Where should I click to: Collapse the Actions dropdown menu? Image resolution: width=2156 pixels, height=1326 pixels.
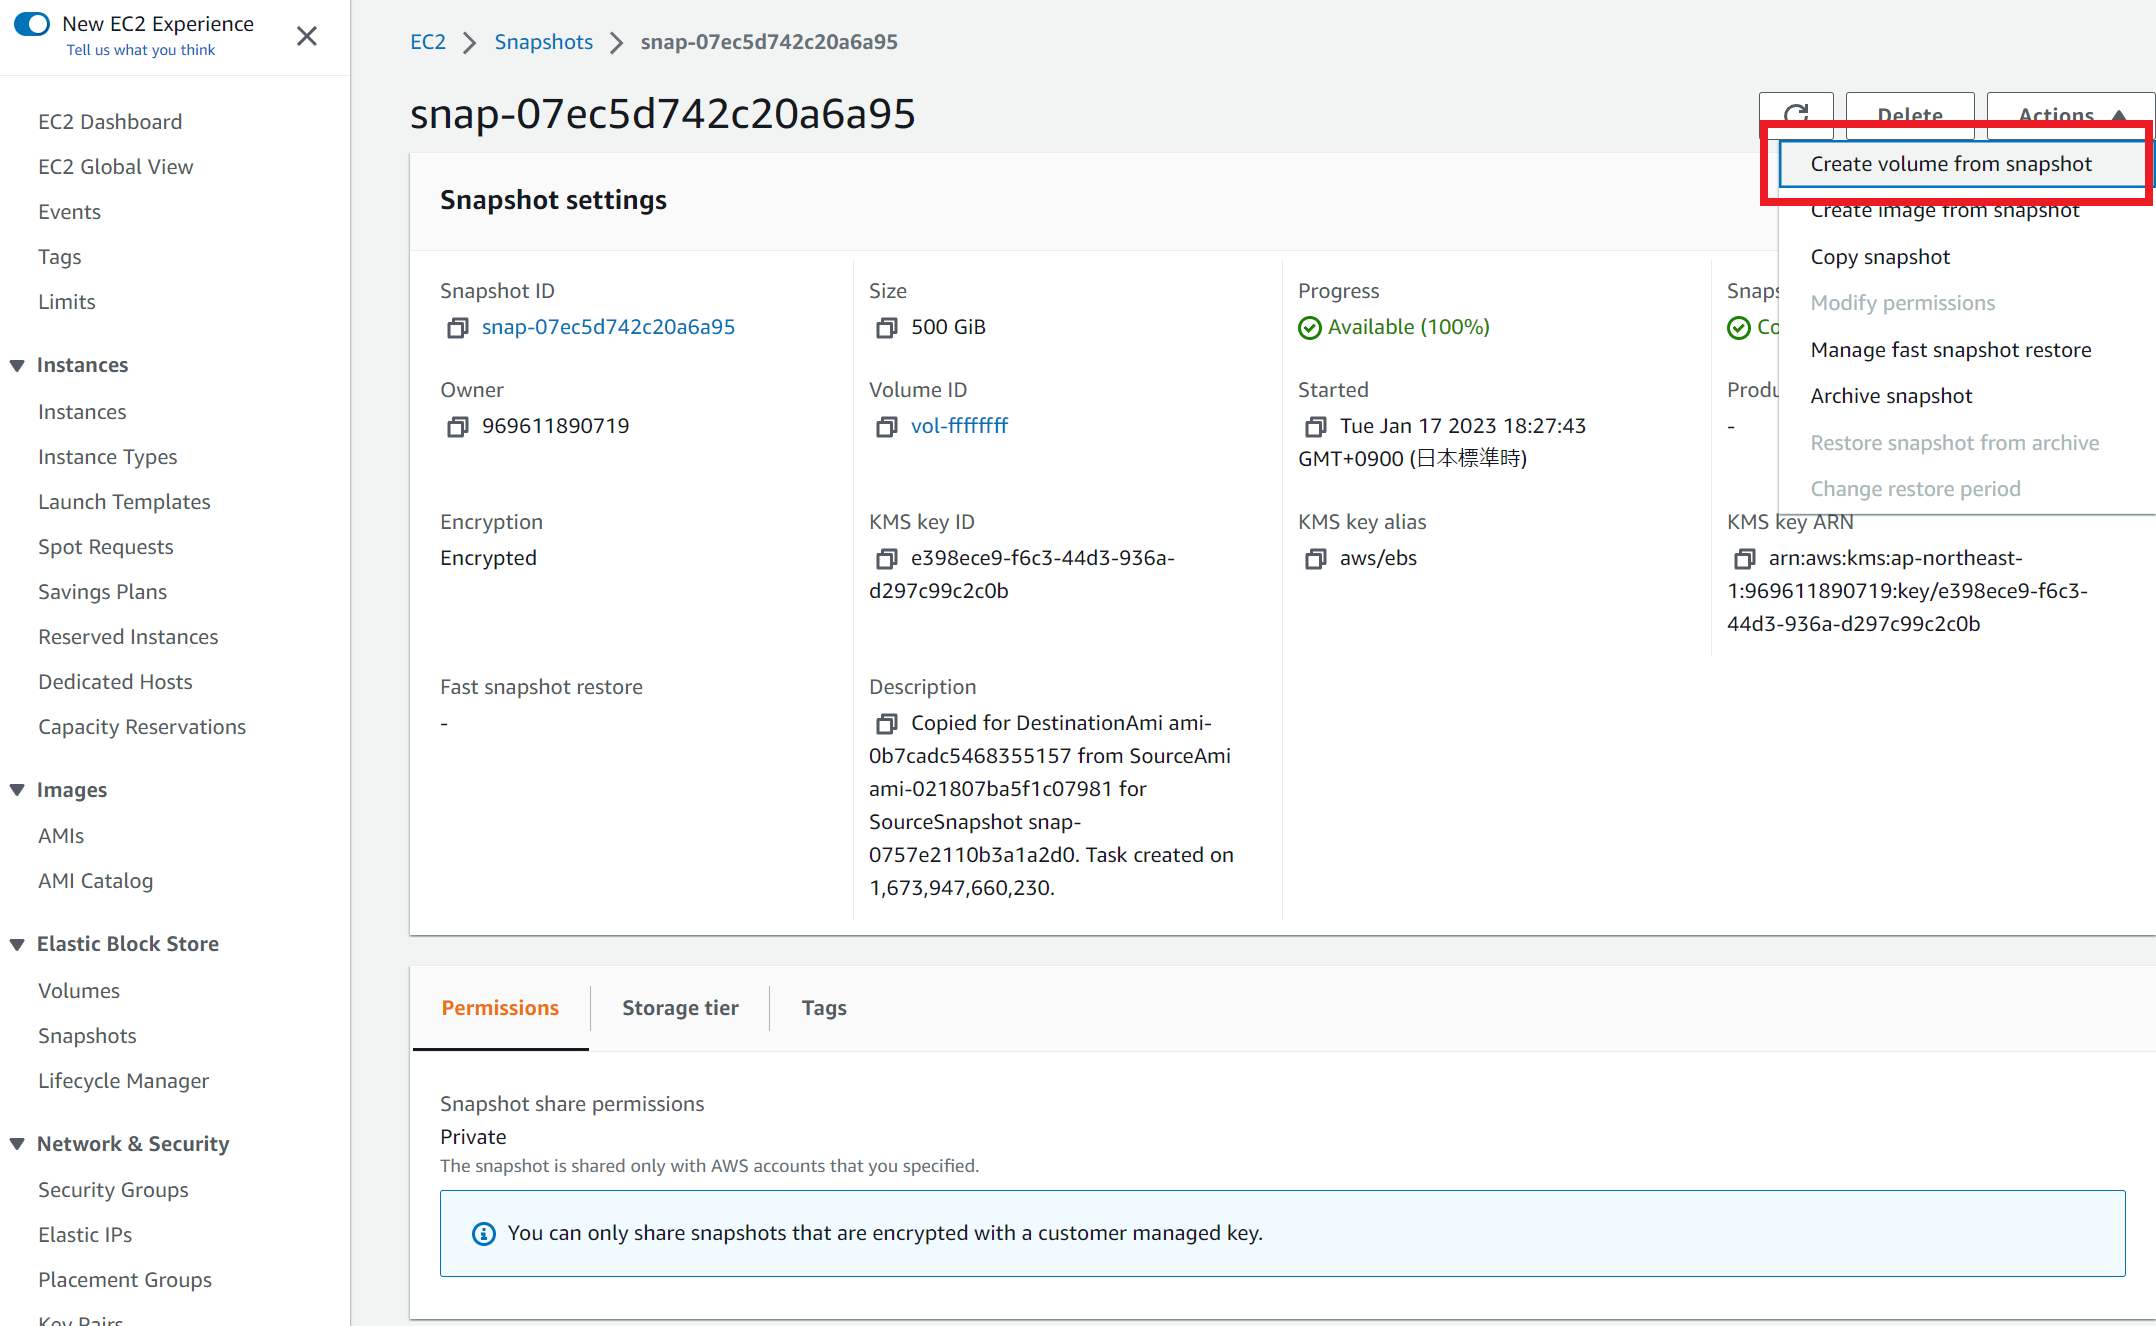[x=2070, y=113]
